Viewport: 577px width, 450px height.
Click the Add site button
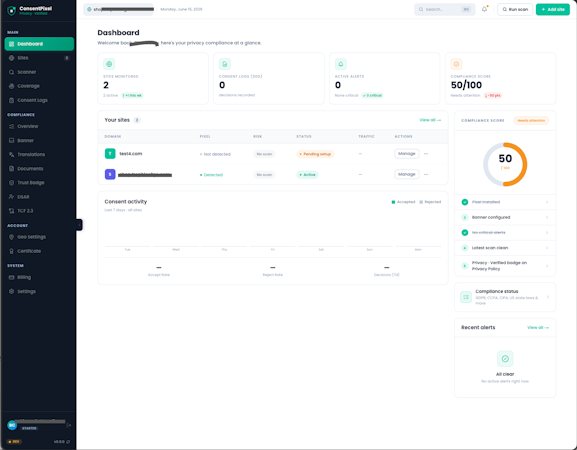click(x=553, y=9)
